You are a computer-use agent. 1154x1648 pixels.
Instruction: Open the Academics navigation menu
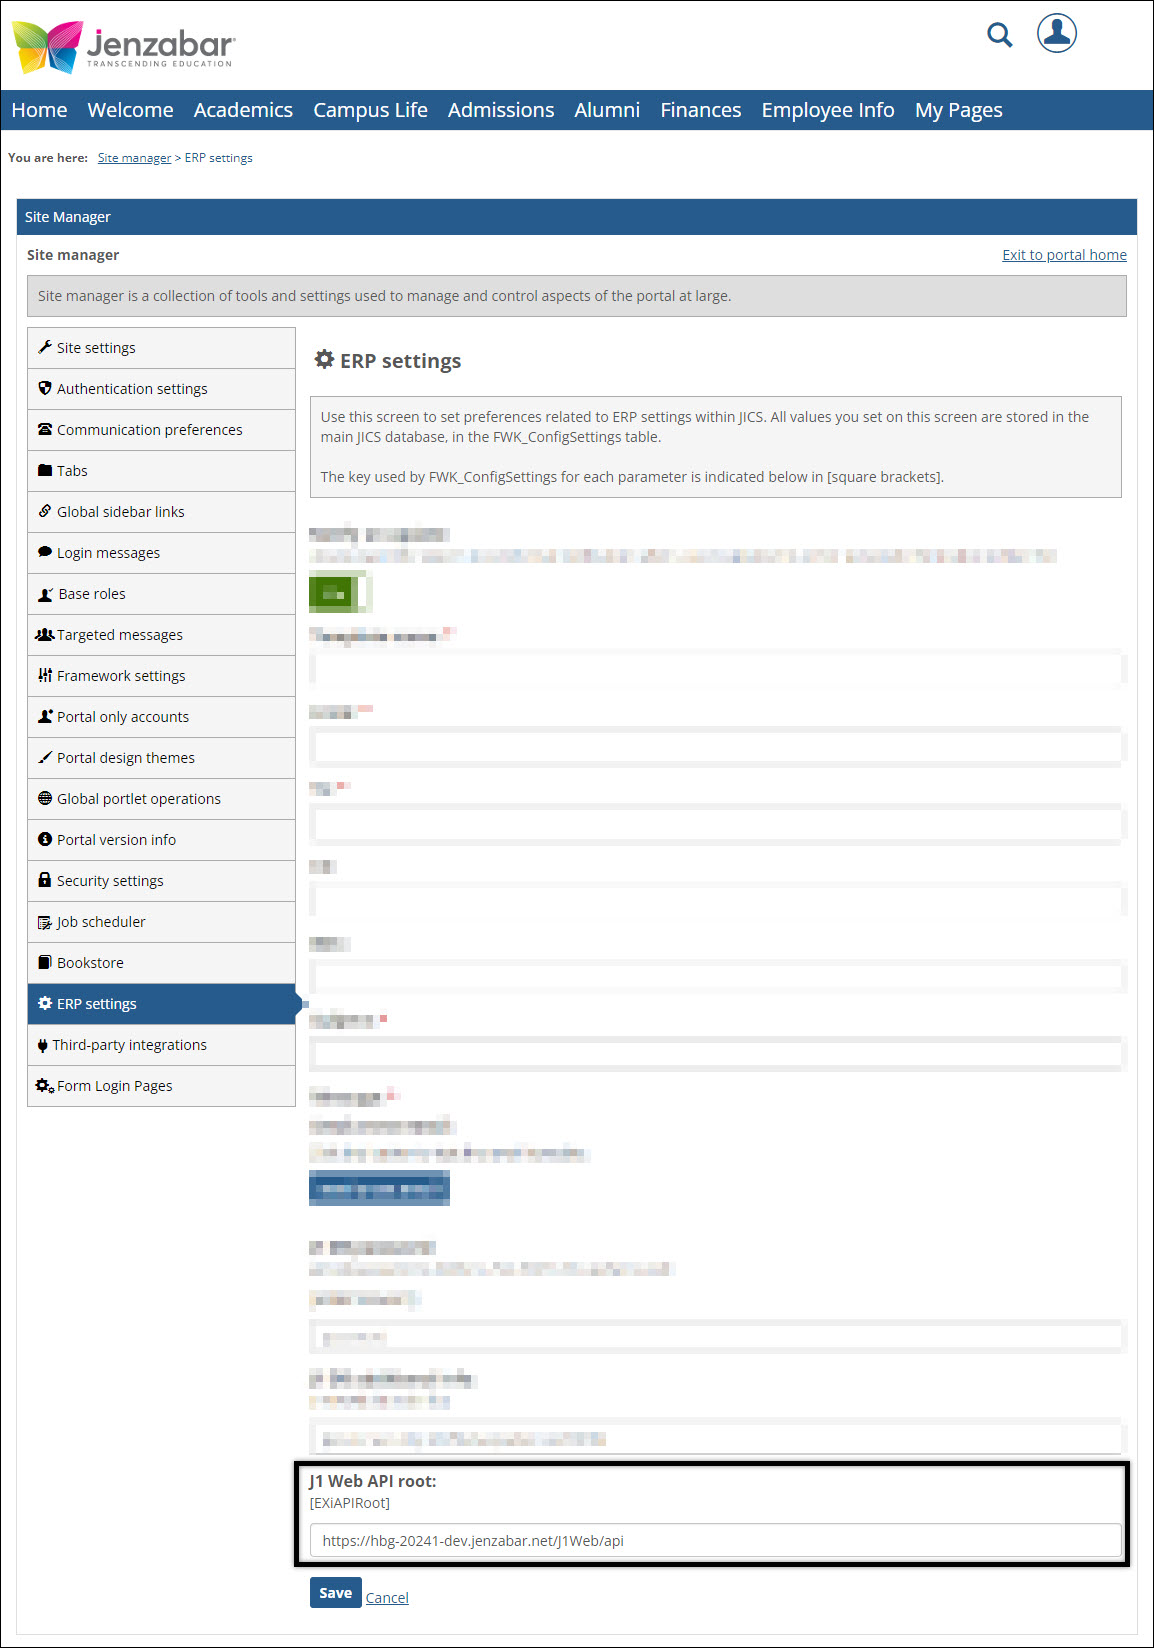(x=243, y=110)
